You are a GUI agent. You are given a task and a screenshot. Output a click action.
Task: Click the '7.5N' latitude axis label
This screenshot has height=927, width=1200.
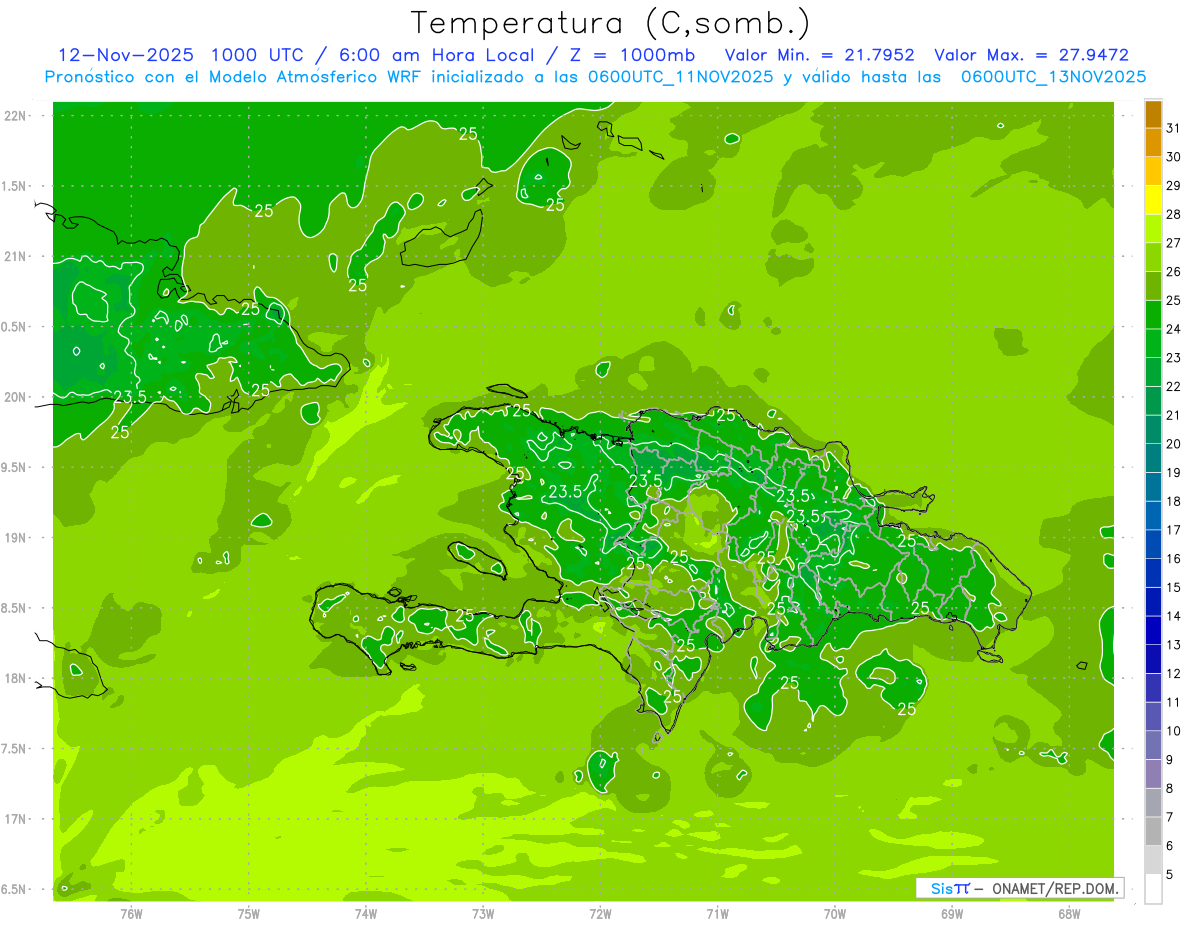(15, 748)
